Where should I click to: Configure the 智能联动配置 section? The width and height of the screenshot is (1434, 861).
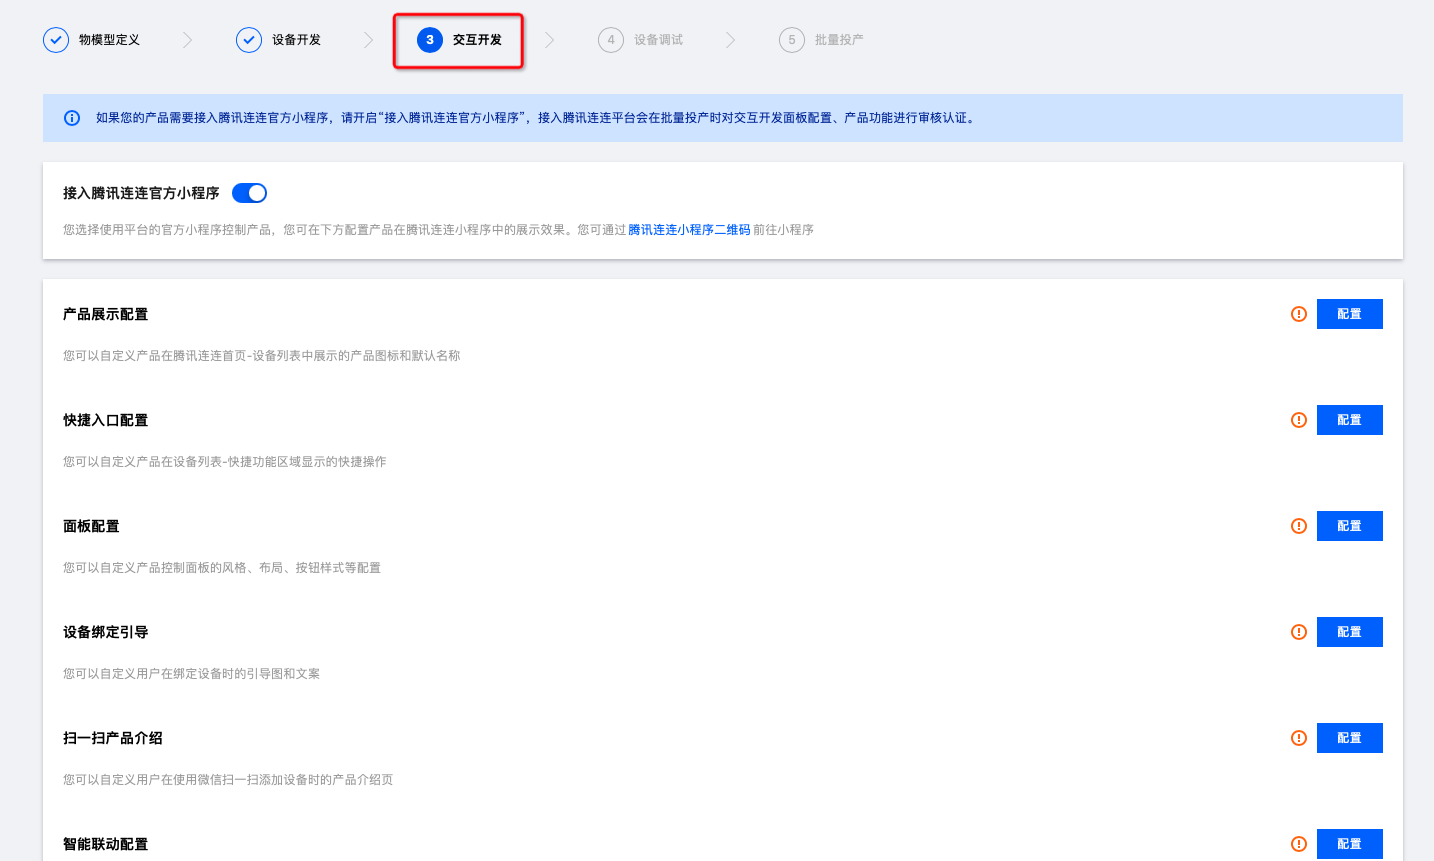(1349, 844)
